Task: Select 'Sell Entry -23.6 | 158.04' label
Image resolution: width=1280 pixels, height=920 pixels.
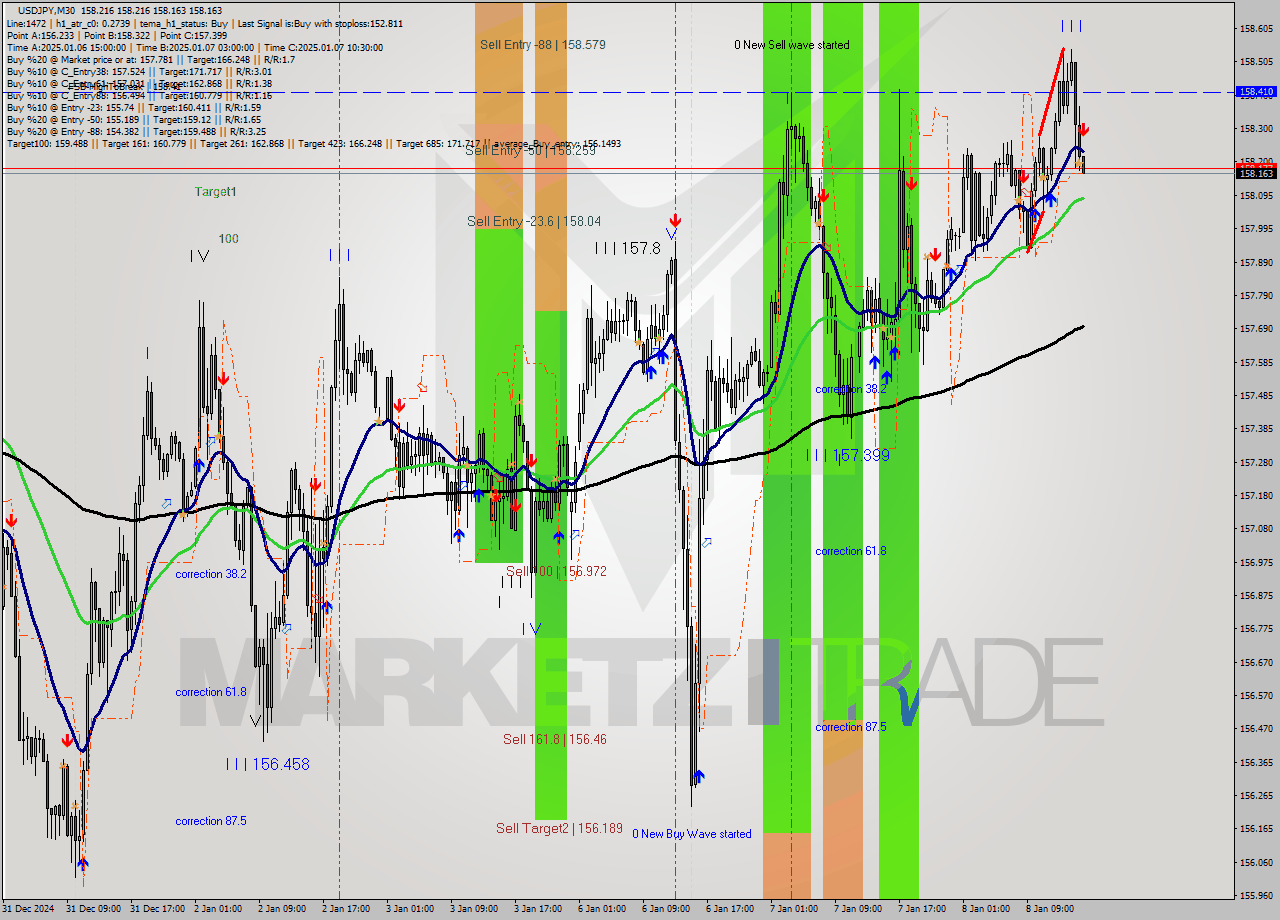Action: pos(534,221)
